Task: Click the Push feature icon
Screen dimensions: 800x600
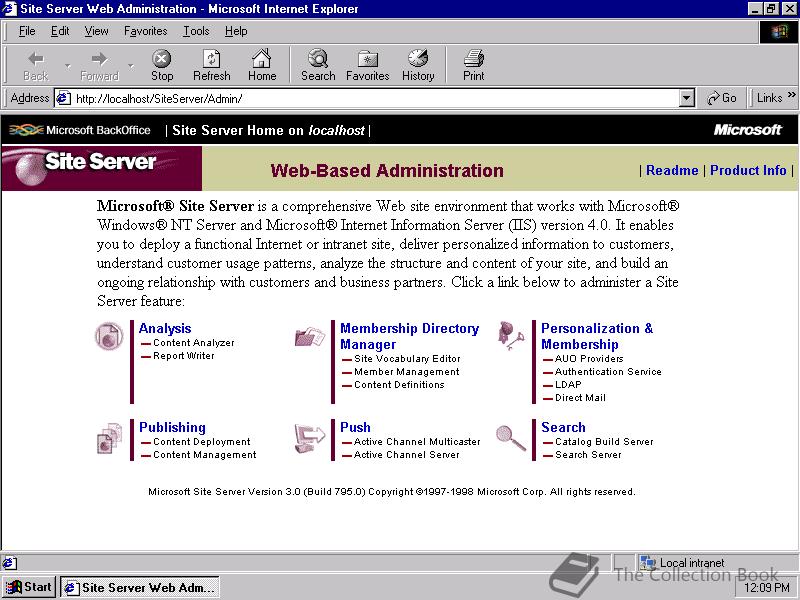Action: tap(310, 437)
